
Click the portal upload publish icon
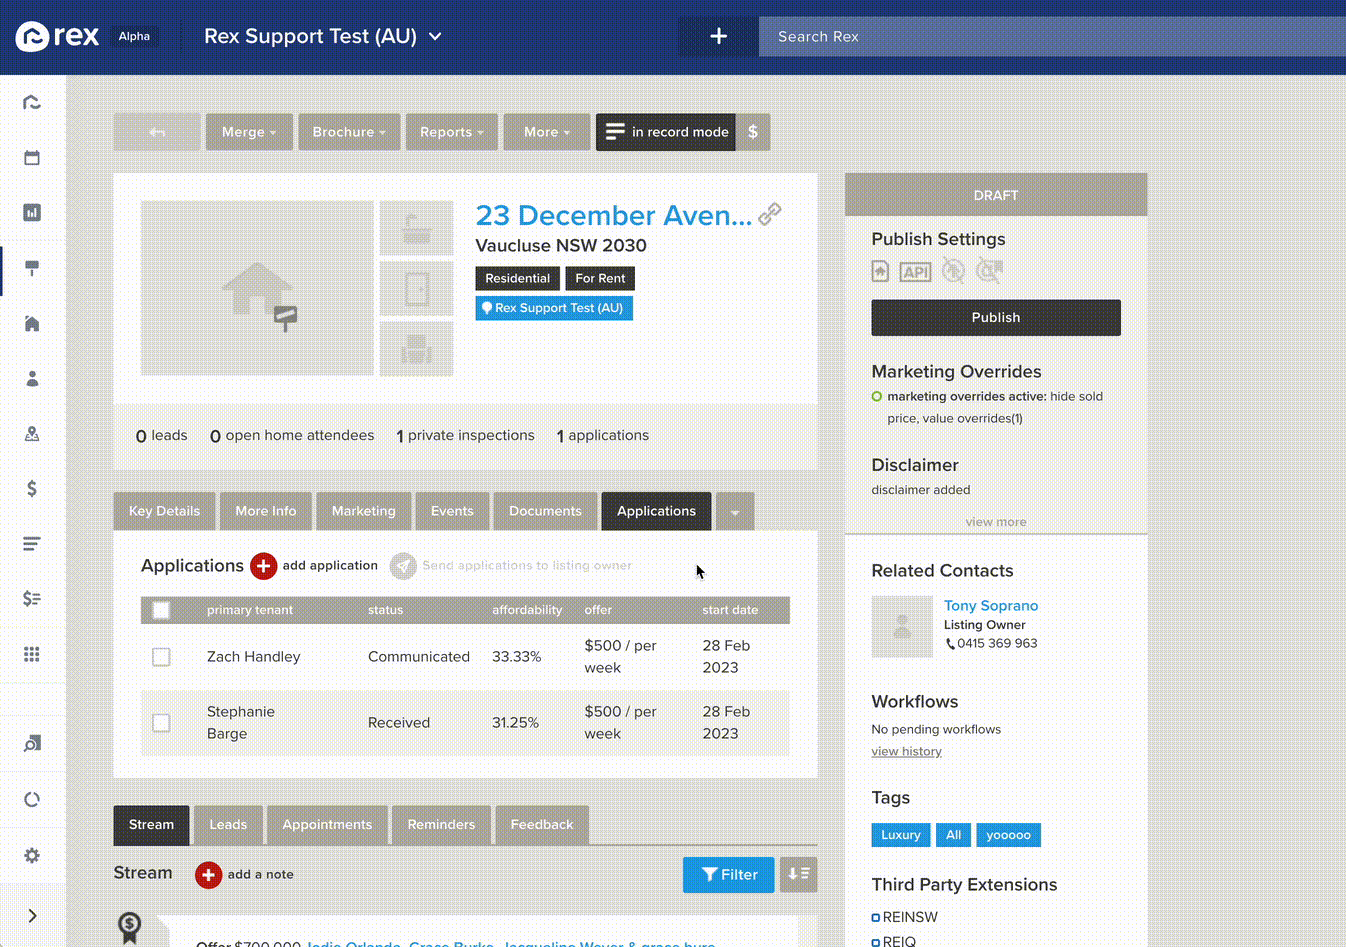880,271
